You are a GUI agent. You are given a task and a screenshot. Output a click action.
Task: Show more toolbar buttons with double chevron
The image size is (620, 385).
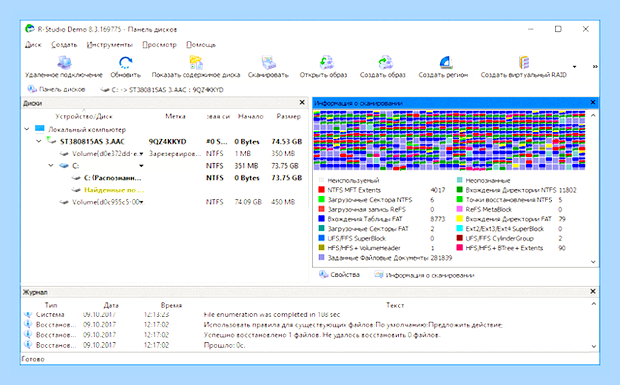coord(595,66)
